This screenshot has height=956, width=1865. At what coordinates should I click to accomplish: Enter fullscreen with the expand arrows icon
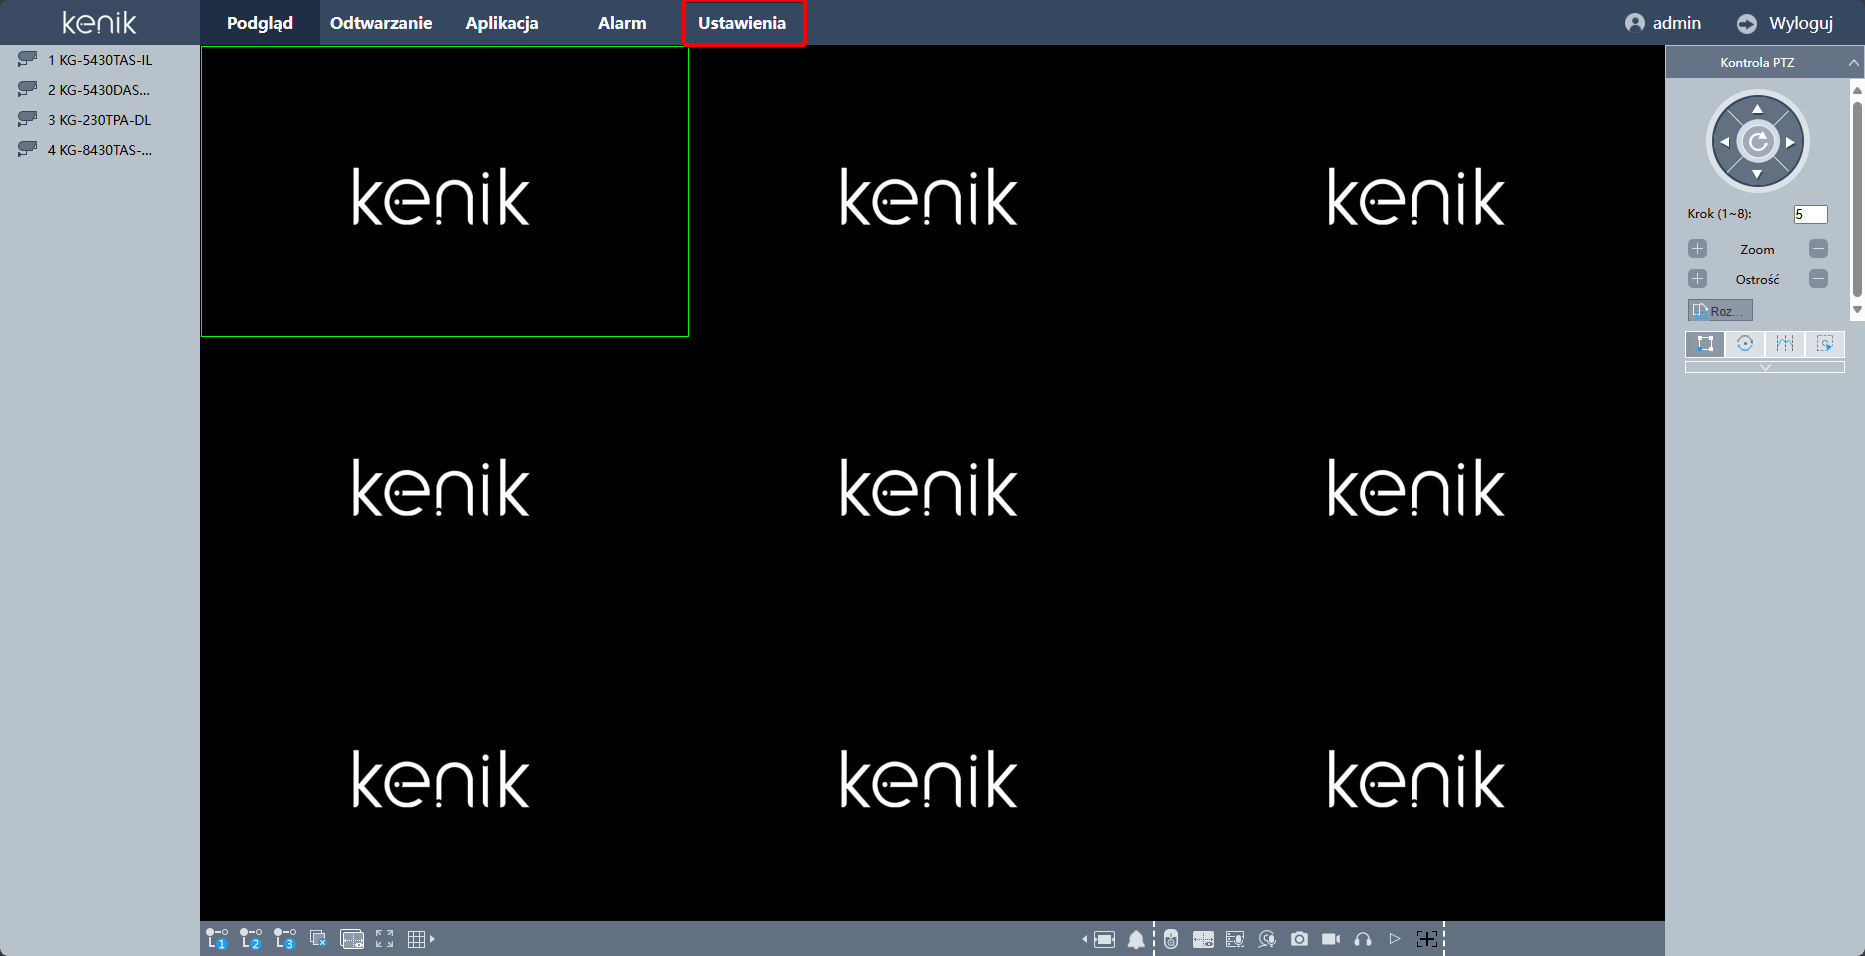pos(385,939)
